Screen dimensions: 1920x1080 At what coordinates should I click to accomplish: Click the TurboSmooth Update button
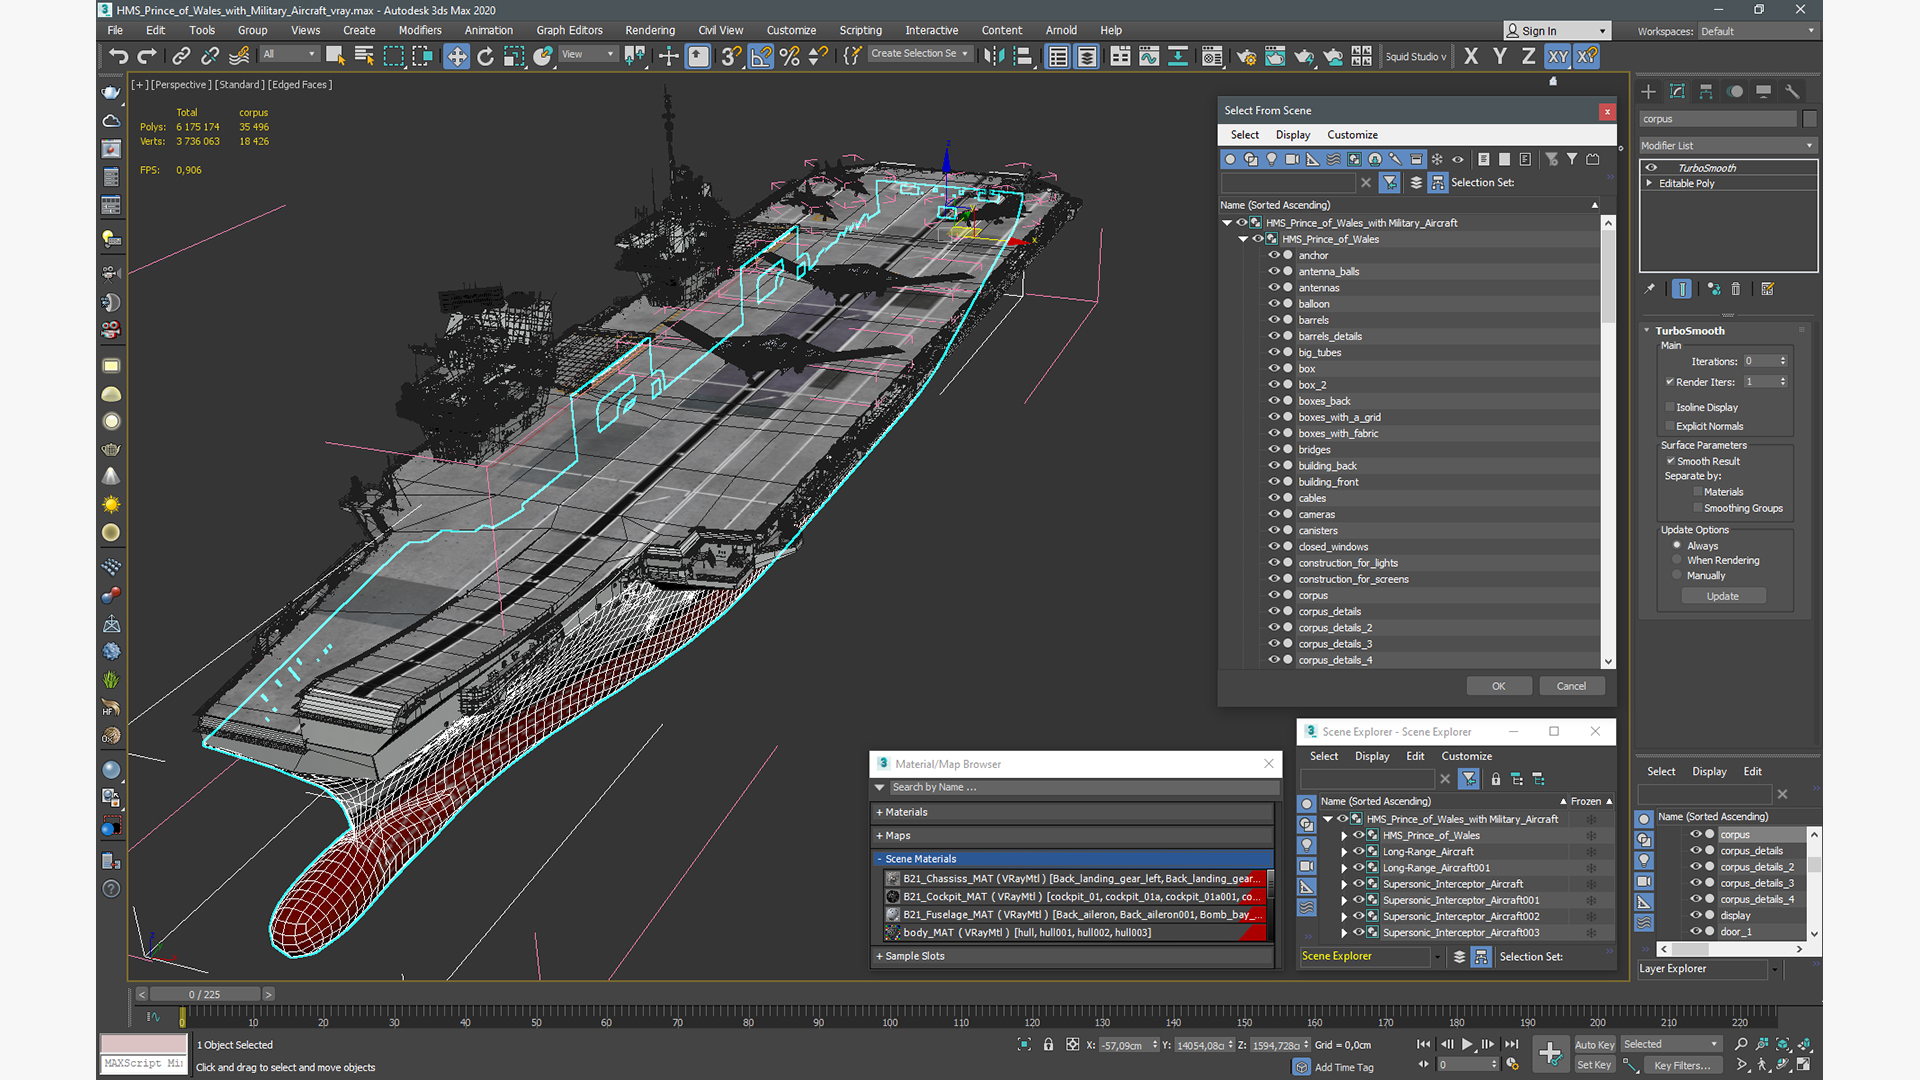(1722, 596)
